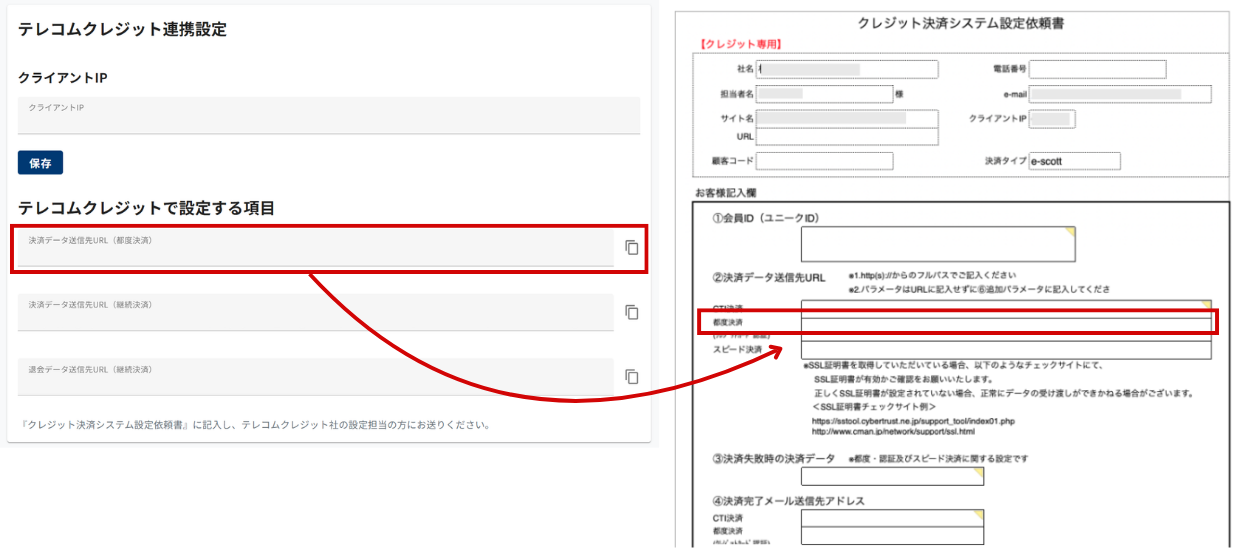Click the 社名 field in the request form

click(x=847, y=69)
